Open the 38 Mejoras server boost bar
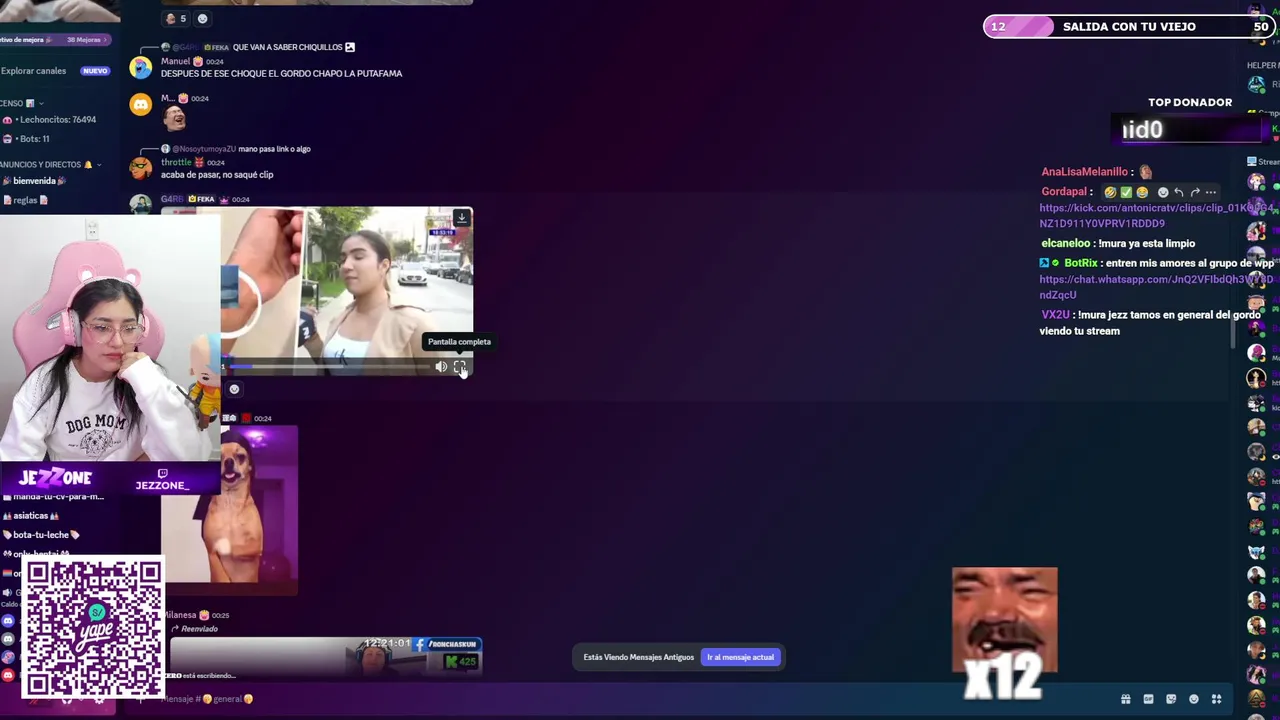The image size is (1280, 720). click(55, 40)
